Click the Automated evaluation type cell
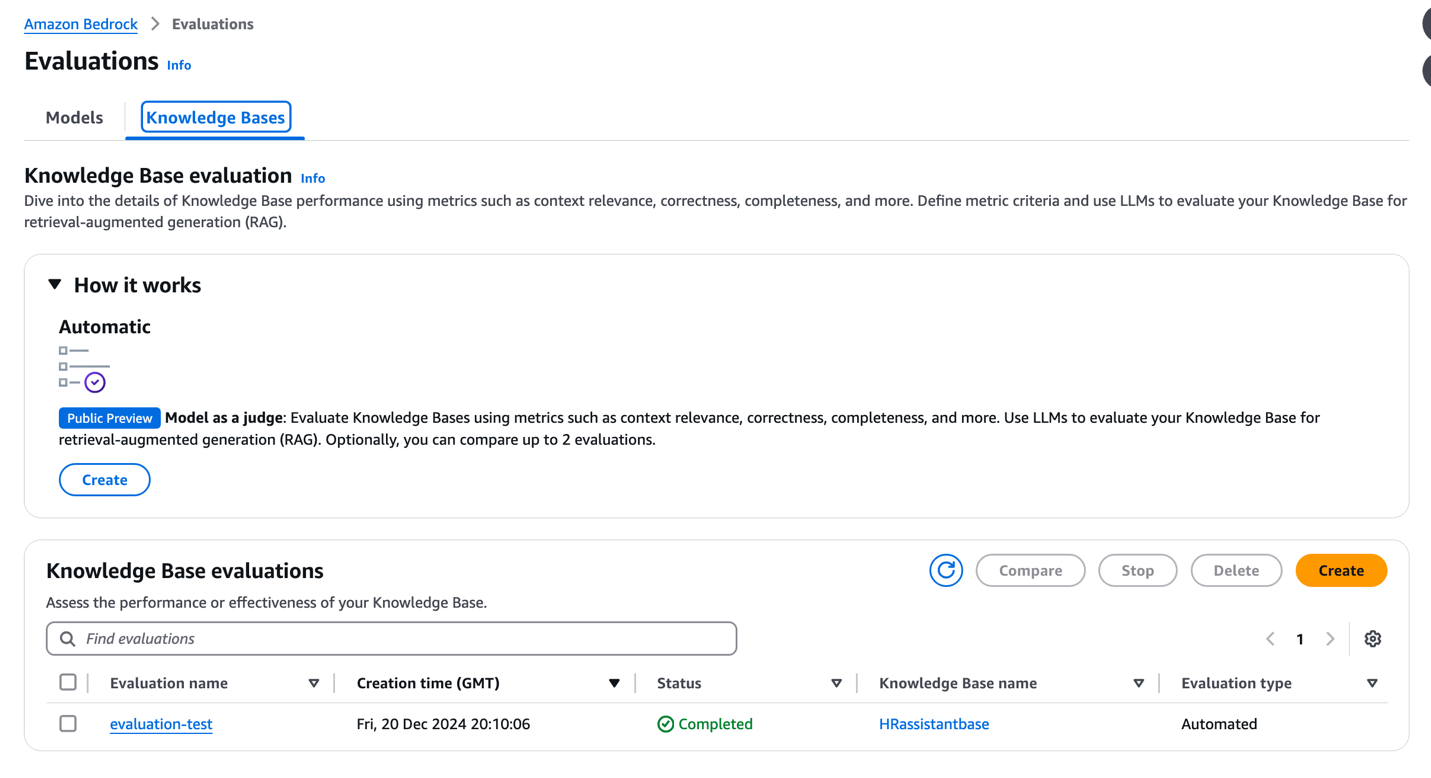The width and height of the screenshot is (1431, 778). pos(1219,724)
